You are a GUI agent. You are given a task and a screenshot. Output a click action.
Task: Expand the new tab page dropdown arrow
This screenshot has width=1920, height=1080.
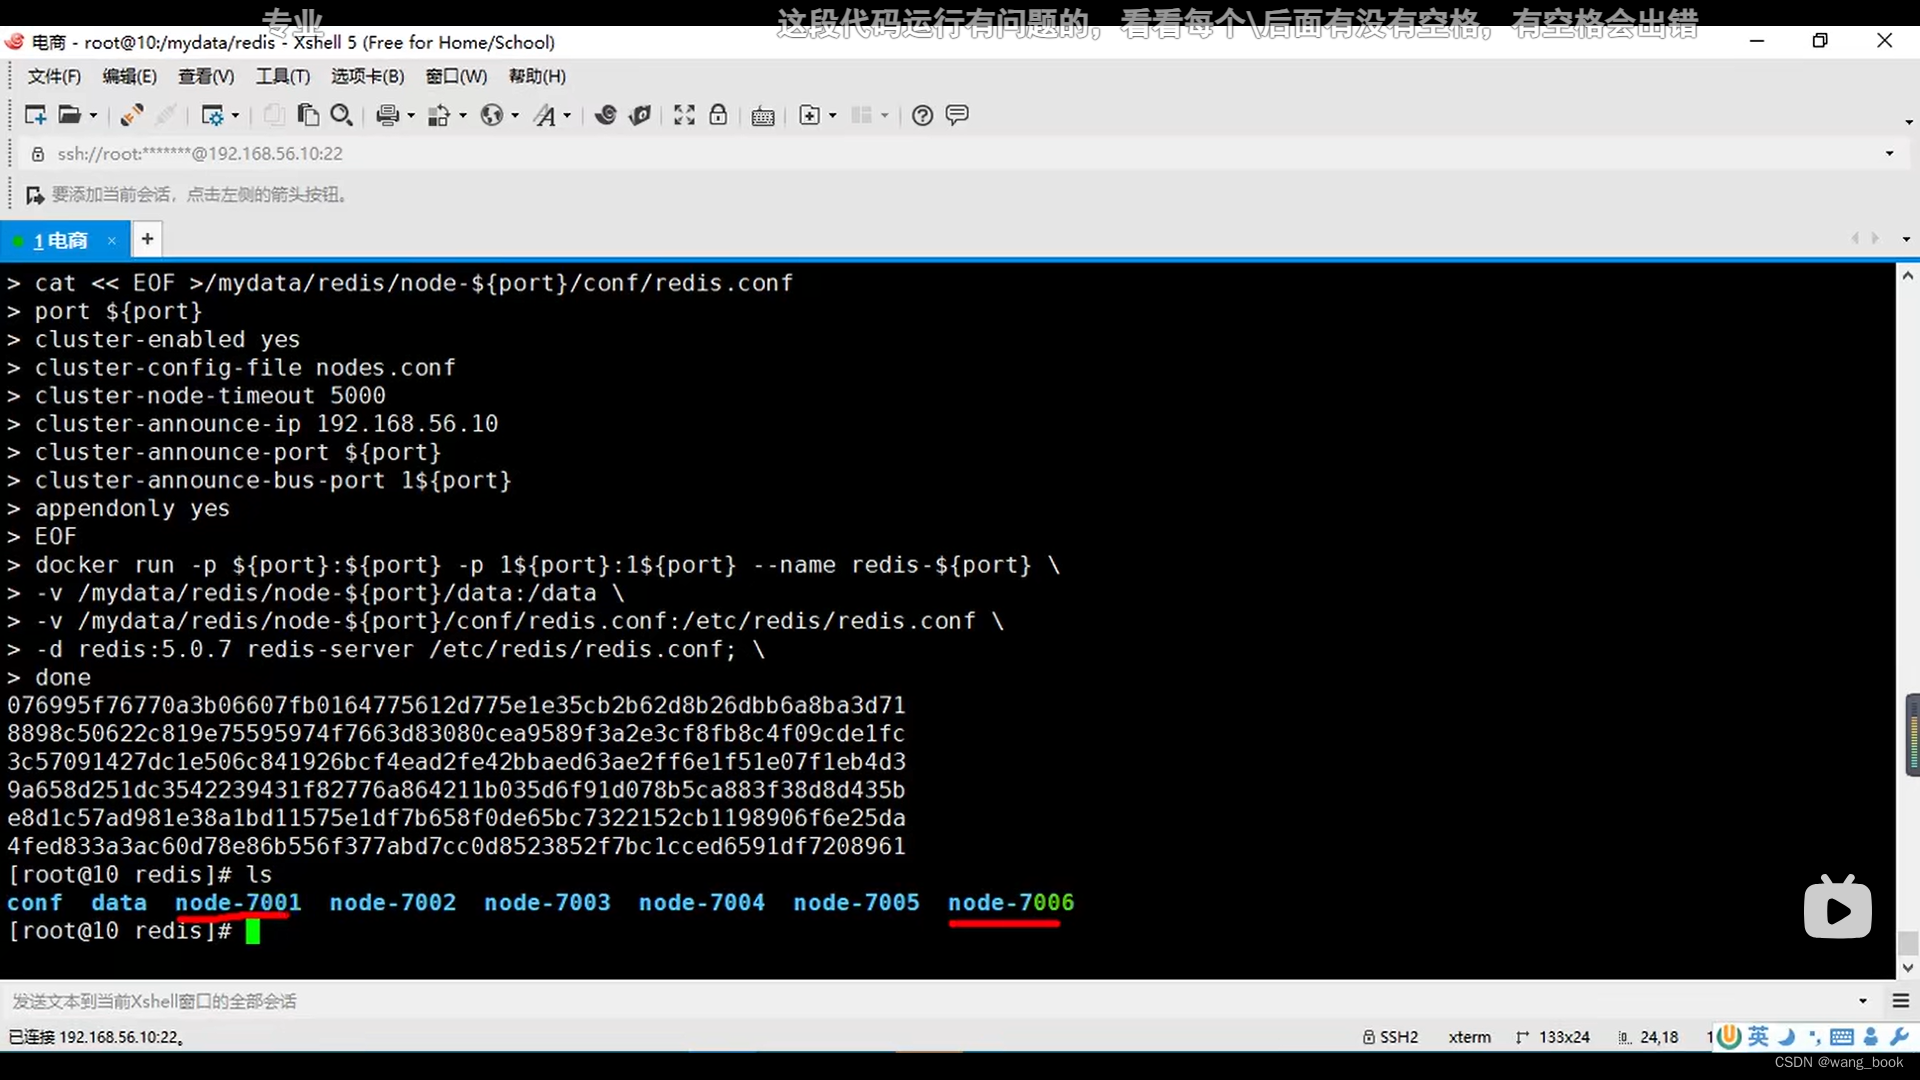(x=833, y=116)
